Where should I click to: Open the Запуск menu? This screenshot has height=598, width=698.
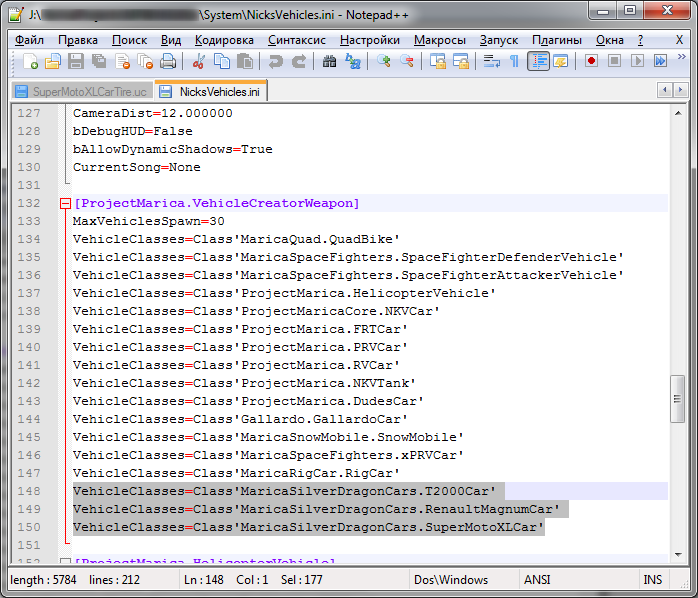point(499,40)
